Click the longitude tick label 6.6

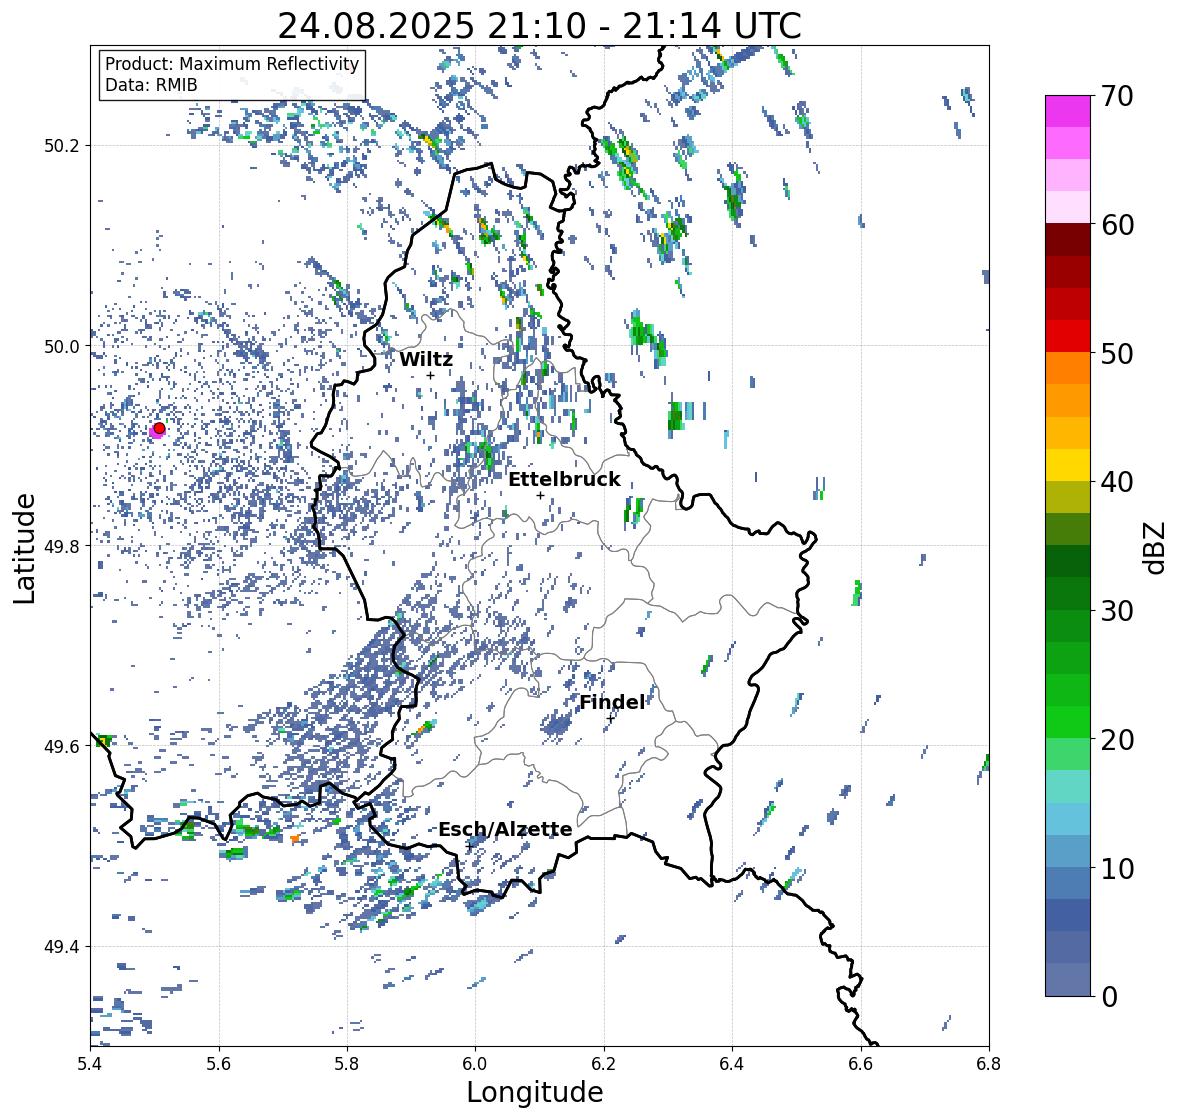pos(860,1064)
